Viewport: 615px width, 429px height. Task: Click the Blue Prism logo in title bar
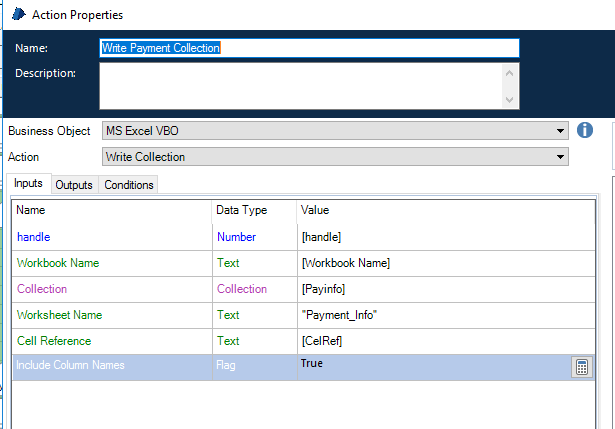click(17, 15)
